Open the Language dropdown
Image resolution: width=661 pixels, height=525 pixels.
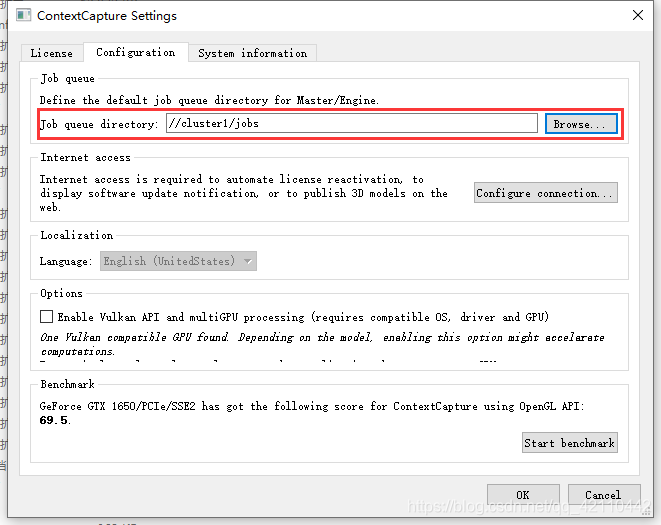point(178,261)
